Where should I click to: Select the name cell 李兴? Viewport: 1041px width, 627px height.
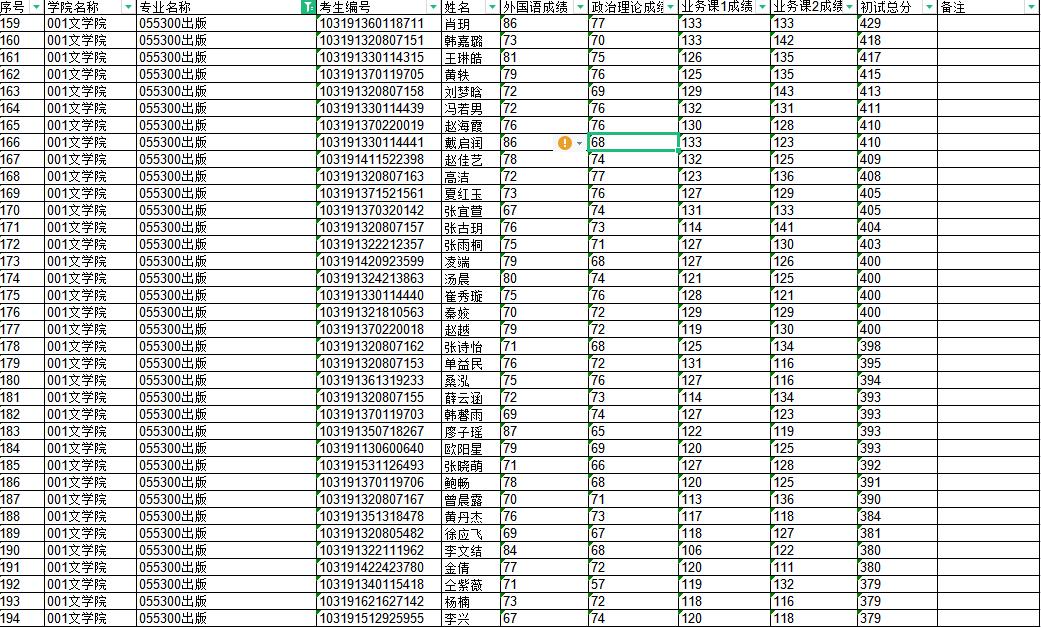point(471,619)
